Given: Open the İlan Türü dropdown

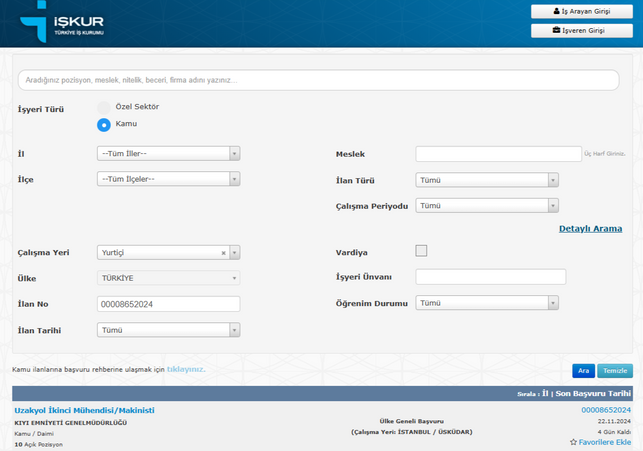Looking at the screenshot, I should tap(486, 180).
